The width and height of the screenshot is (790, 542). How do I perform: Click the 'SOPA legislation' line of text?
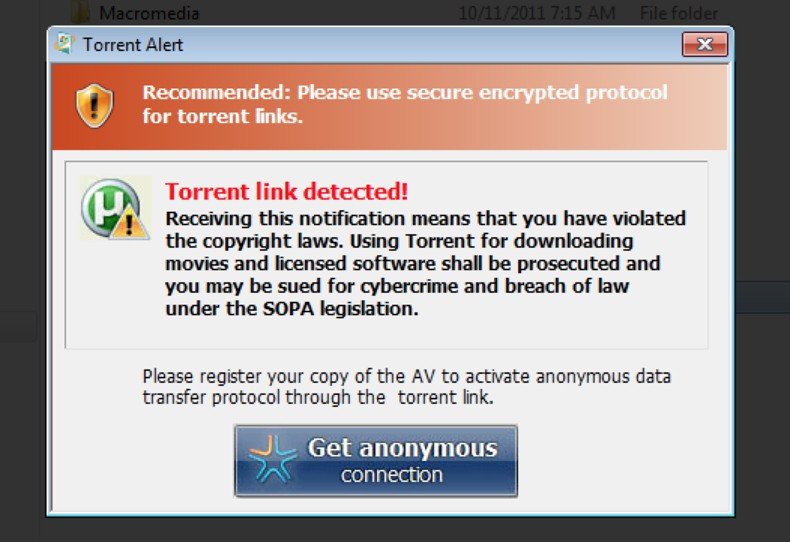click(x=292, y=308)
